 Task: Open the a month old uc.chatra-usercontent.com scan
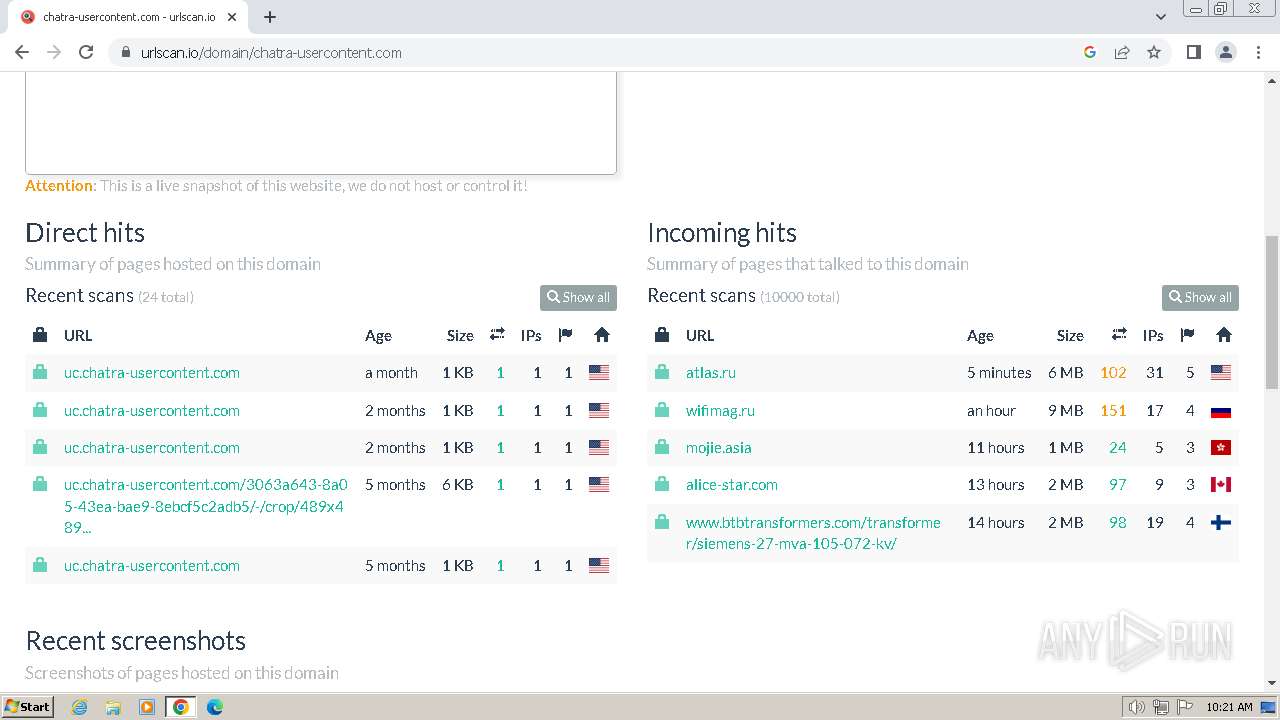tap(152, 373)
